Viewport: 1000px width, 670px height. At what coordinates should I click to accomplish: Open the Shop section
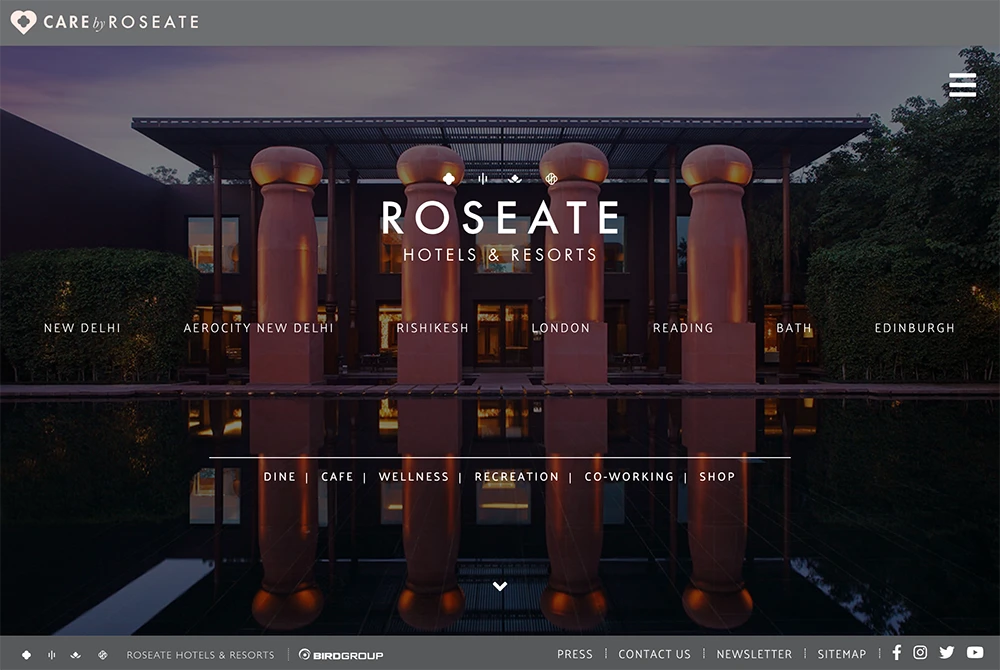pos(717,476)
